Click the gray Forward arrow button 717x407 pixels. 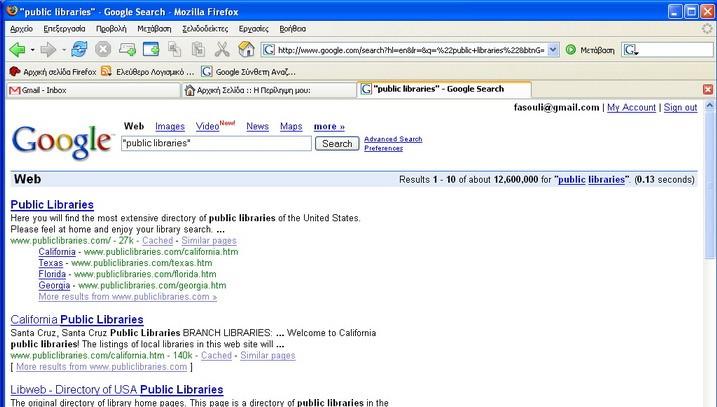click(48, 49)
